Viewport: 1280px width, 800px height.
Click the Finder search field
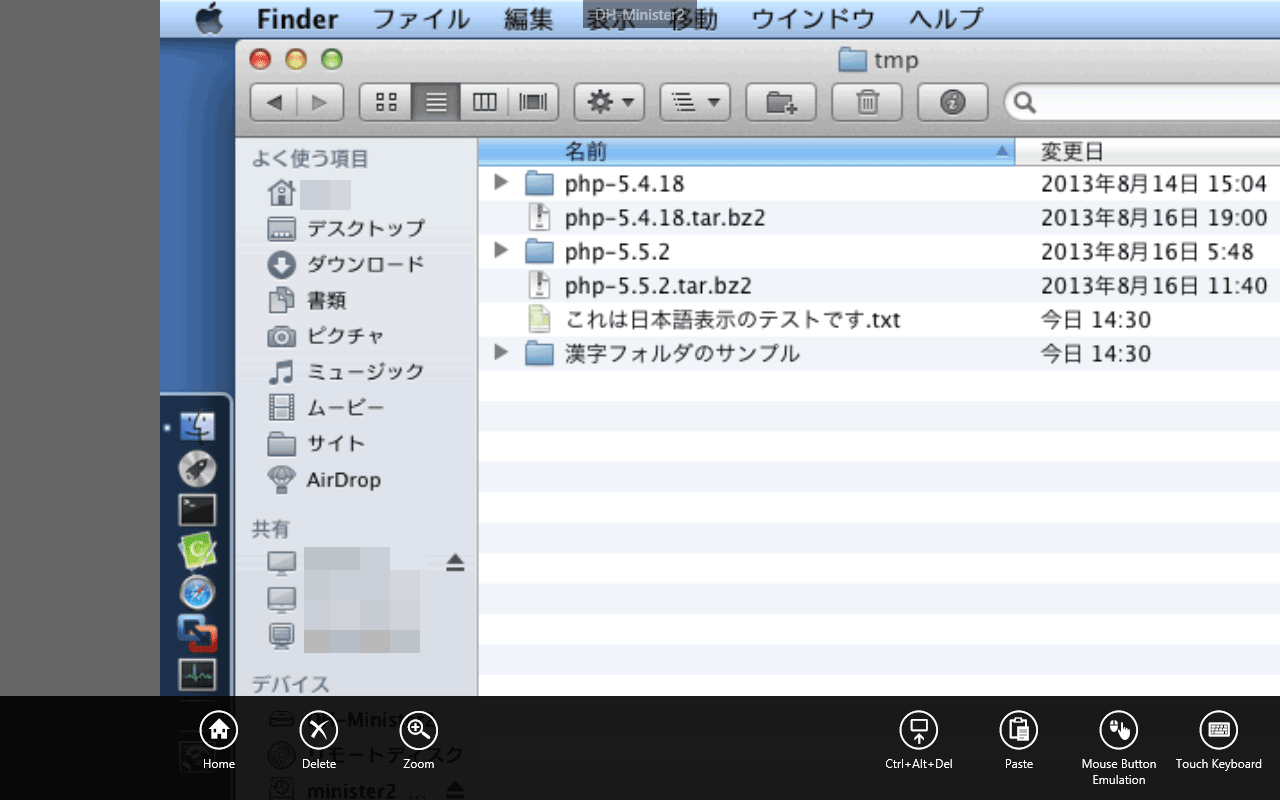pos(1142,102)
